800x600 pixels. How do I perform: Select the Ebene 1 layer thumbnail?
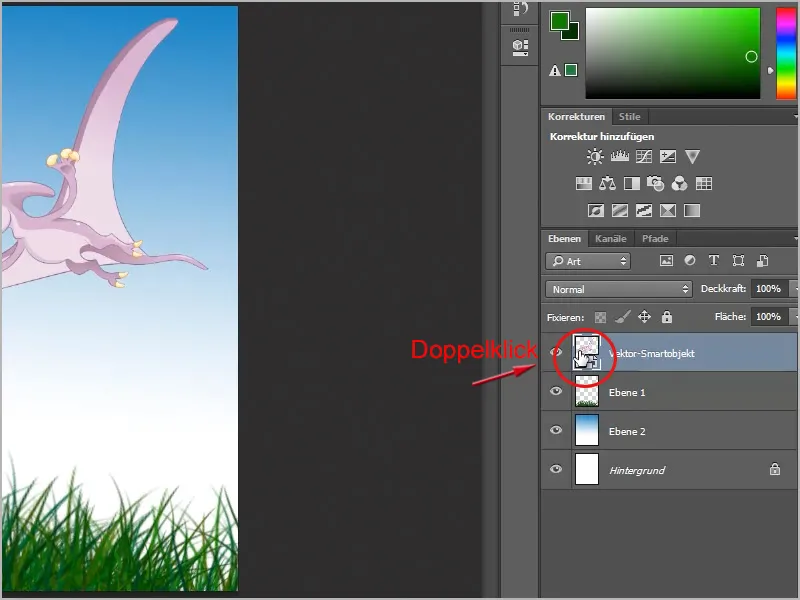pos(587,391)
